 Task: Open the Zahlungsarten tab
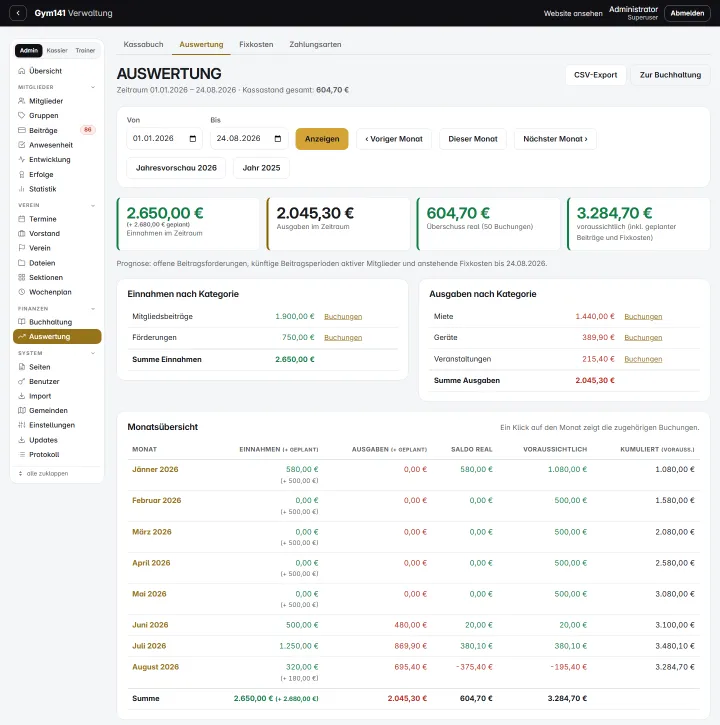(x=315, y=44)
